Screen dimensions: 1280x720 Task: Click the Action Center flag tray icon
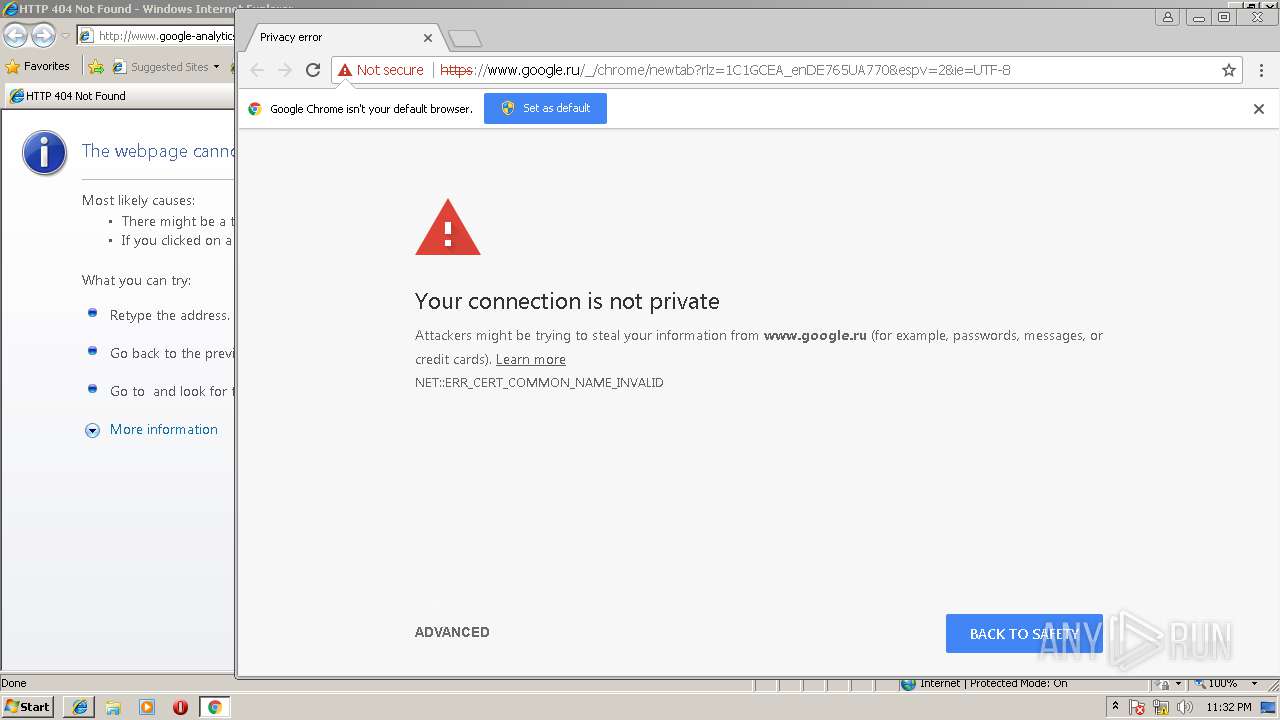point(1138,708)
